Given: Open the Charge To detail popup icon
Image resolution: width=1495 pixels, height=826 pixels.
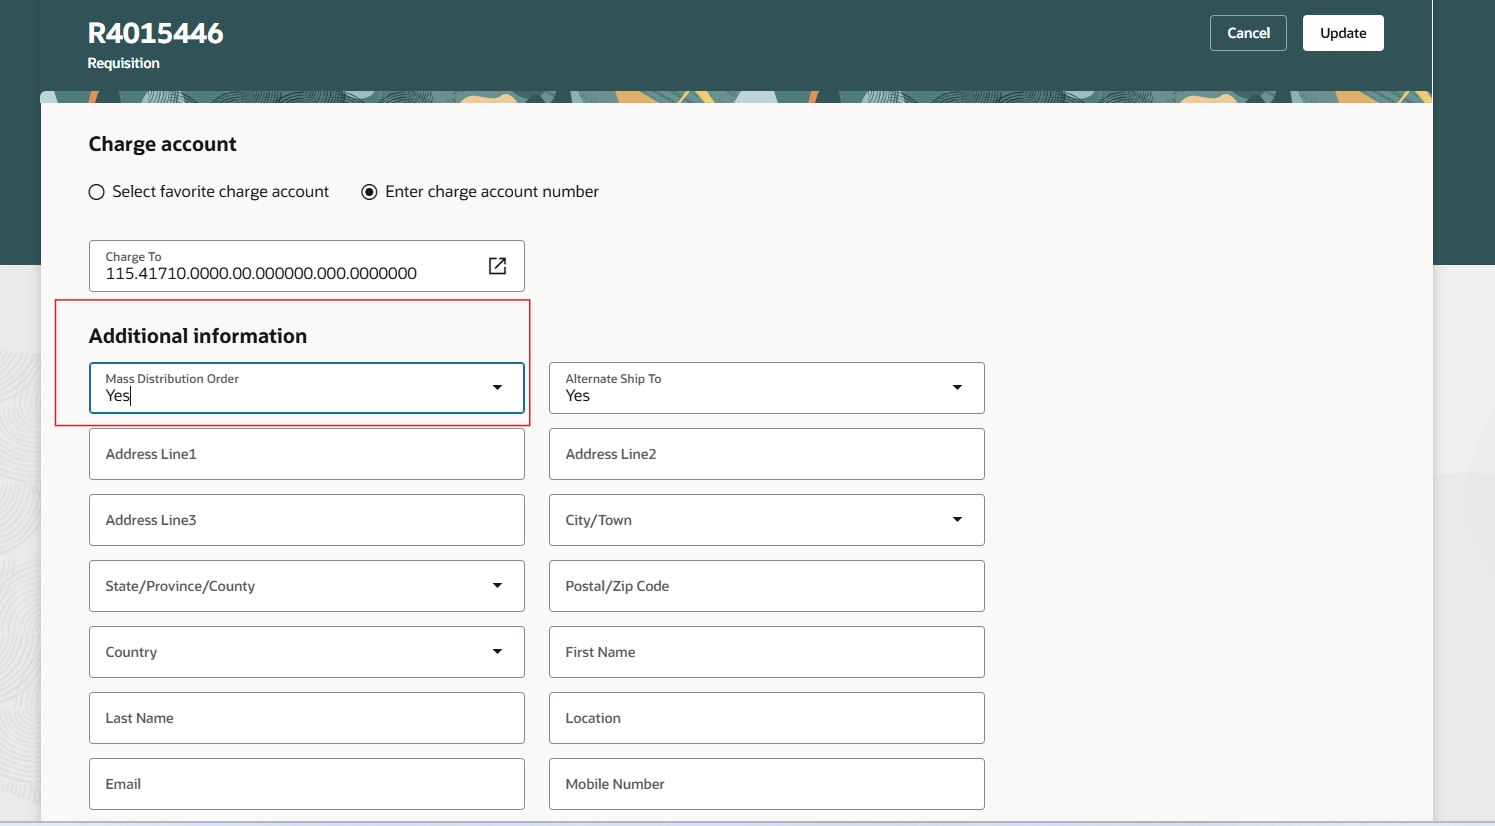Looking at the screenshot, I should coord(497,266).
